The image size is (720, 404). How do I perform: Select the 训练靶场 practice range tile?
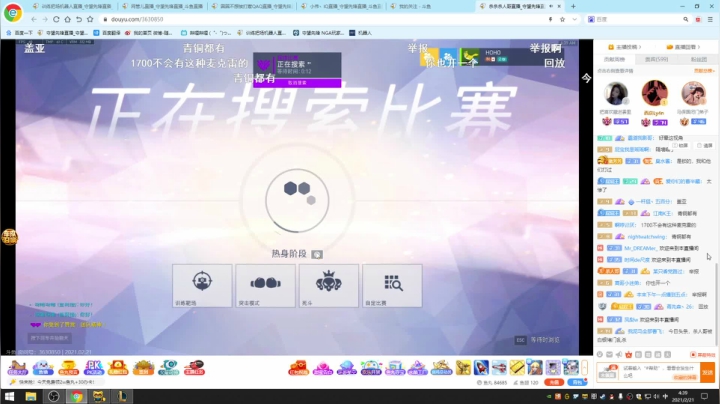tap(202, 286)
